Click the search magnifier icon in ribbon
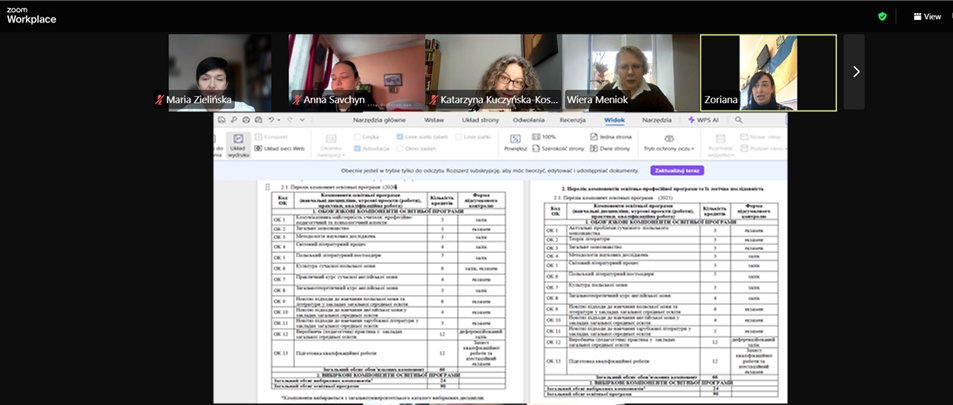 tap(740, 119)
